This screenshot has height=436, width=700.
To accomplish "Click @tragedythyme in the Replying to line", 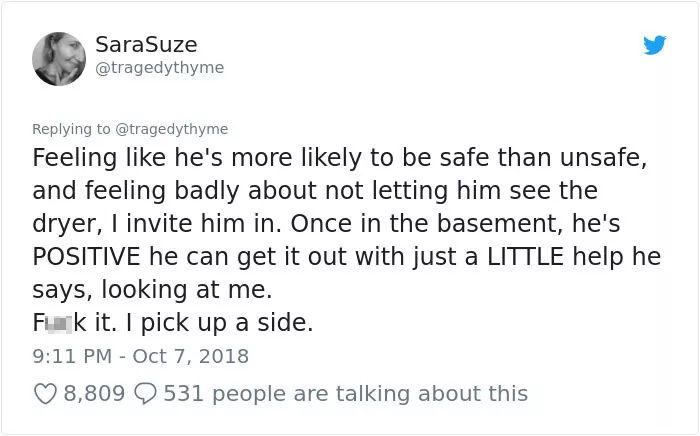I will (171, 129).
